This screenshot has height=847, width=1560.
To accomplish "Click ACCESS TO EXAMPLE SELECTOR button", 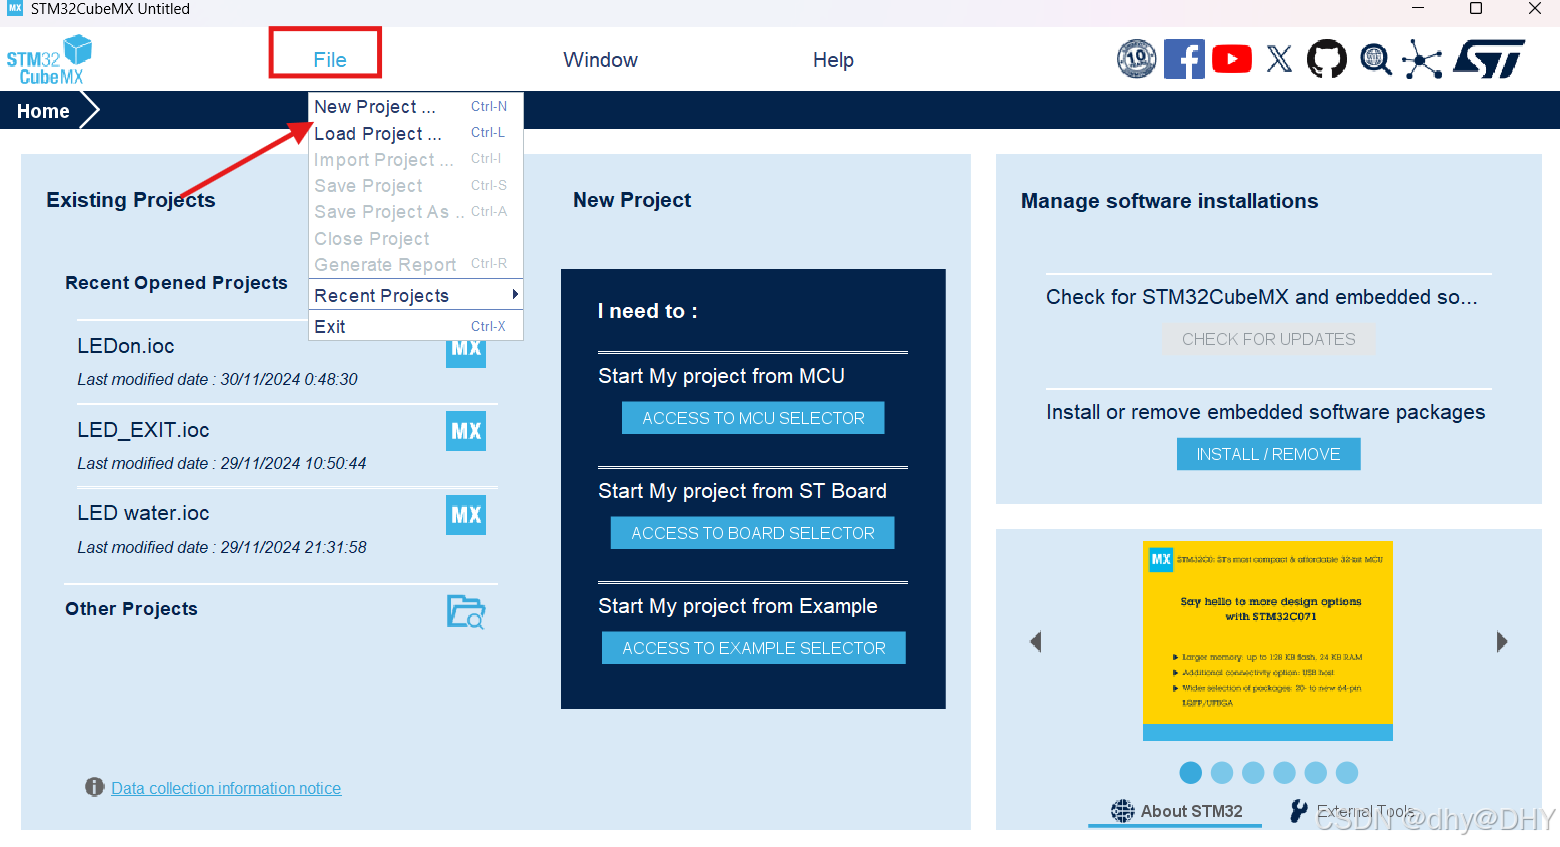I will (753, 648).
